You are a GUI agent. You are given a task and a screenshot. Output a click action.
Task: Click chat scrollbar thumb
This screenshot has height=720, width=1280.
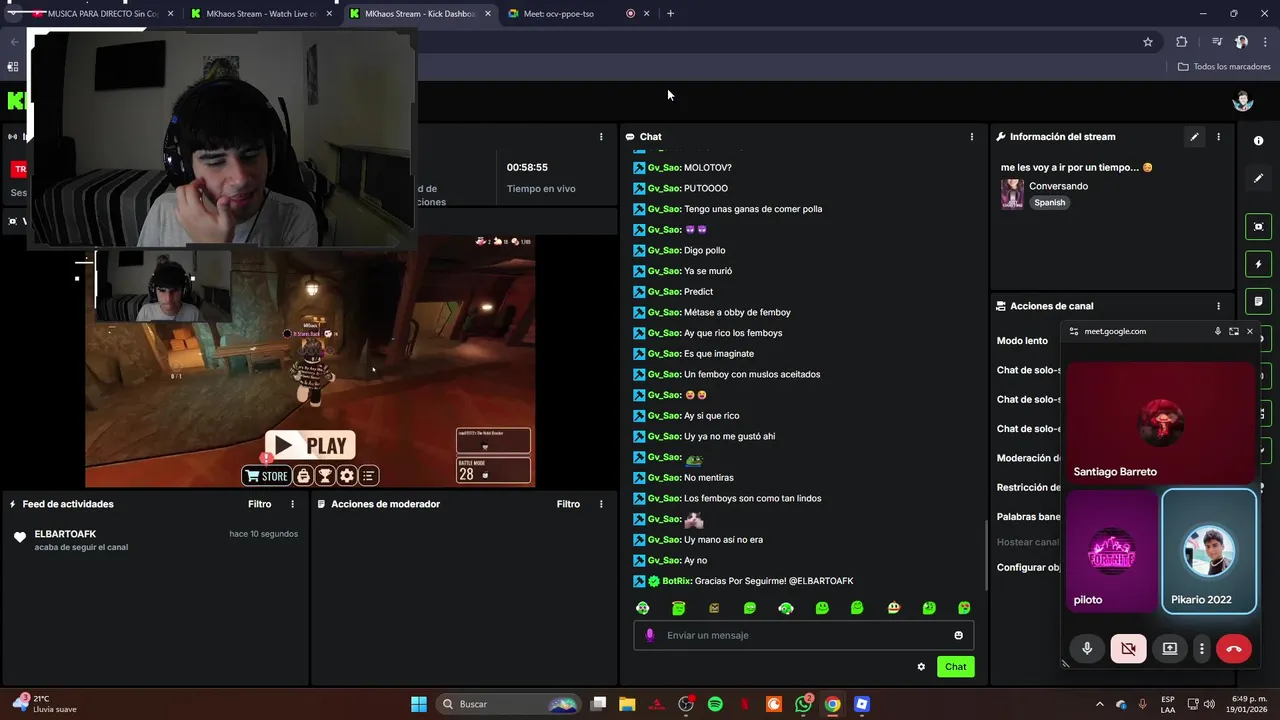tap(986, 557)
